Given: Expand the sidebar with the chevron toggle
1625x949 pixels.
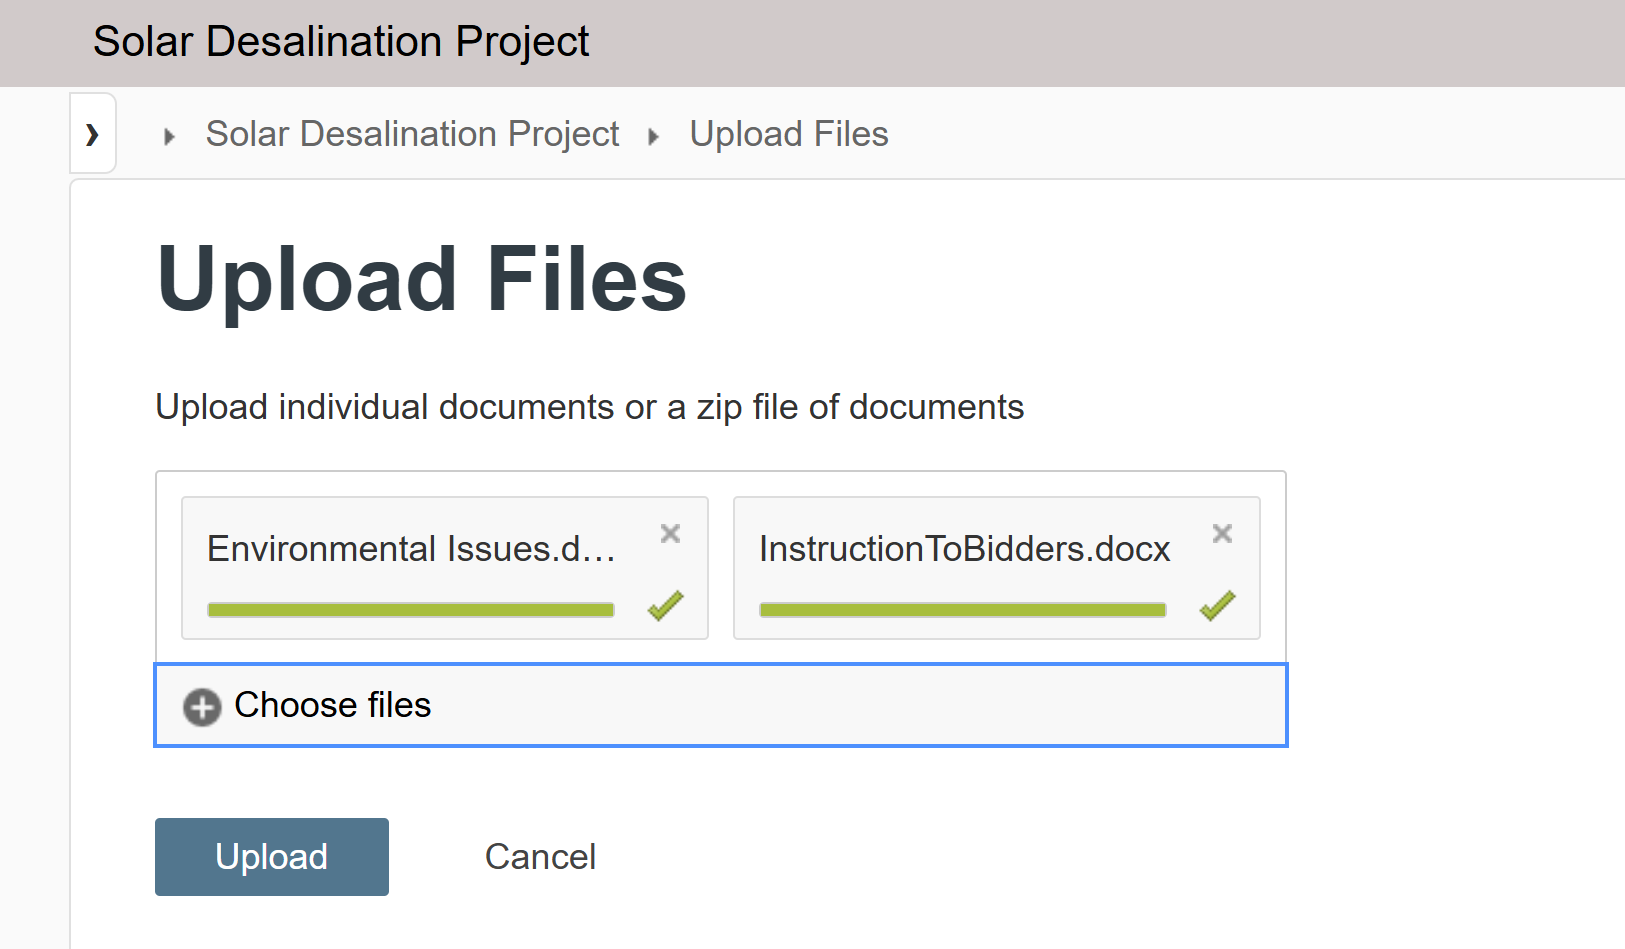Looking at the screenshot, I should (x=92, y=134).
